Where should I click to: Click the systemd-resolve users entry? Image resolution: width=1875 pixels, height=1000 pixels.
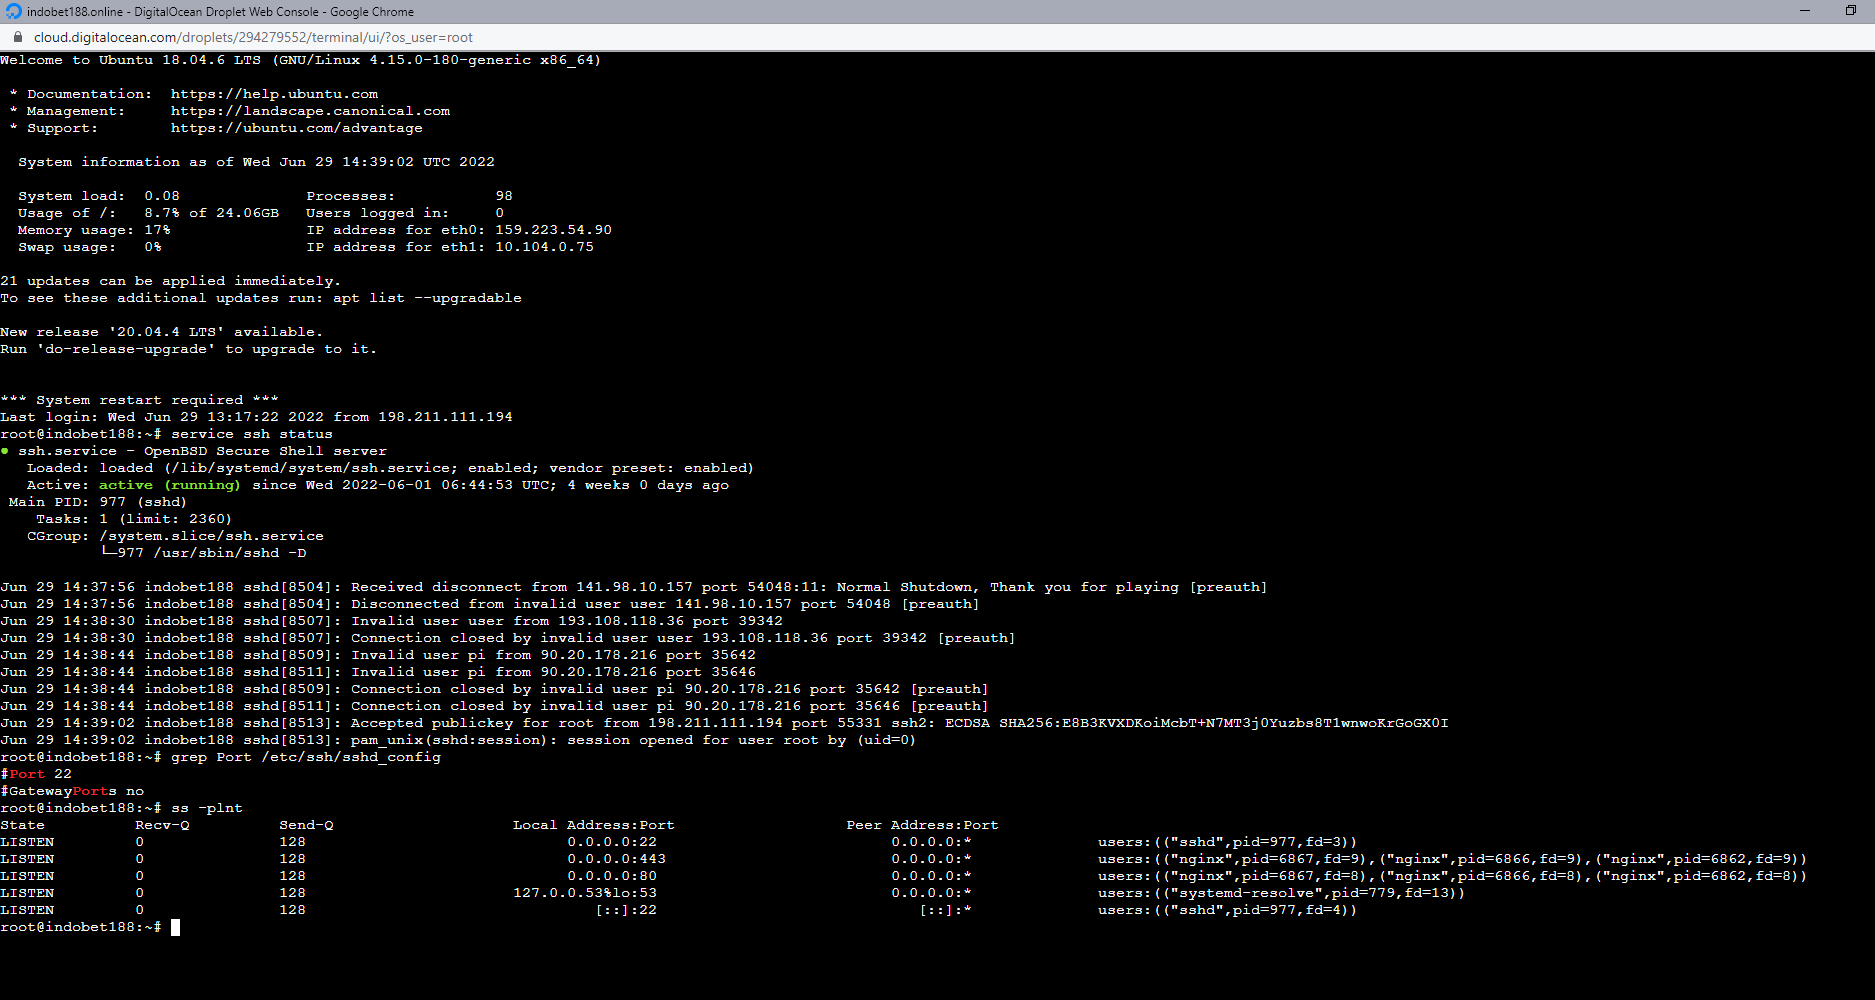pyautogui.click(x=1281, y=893)
